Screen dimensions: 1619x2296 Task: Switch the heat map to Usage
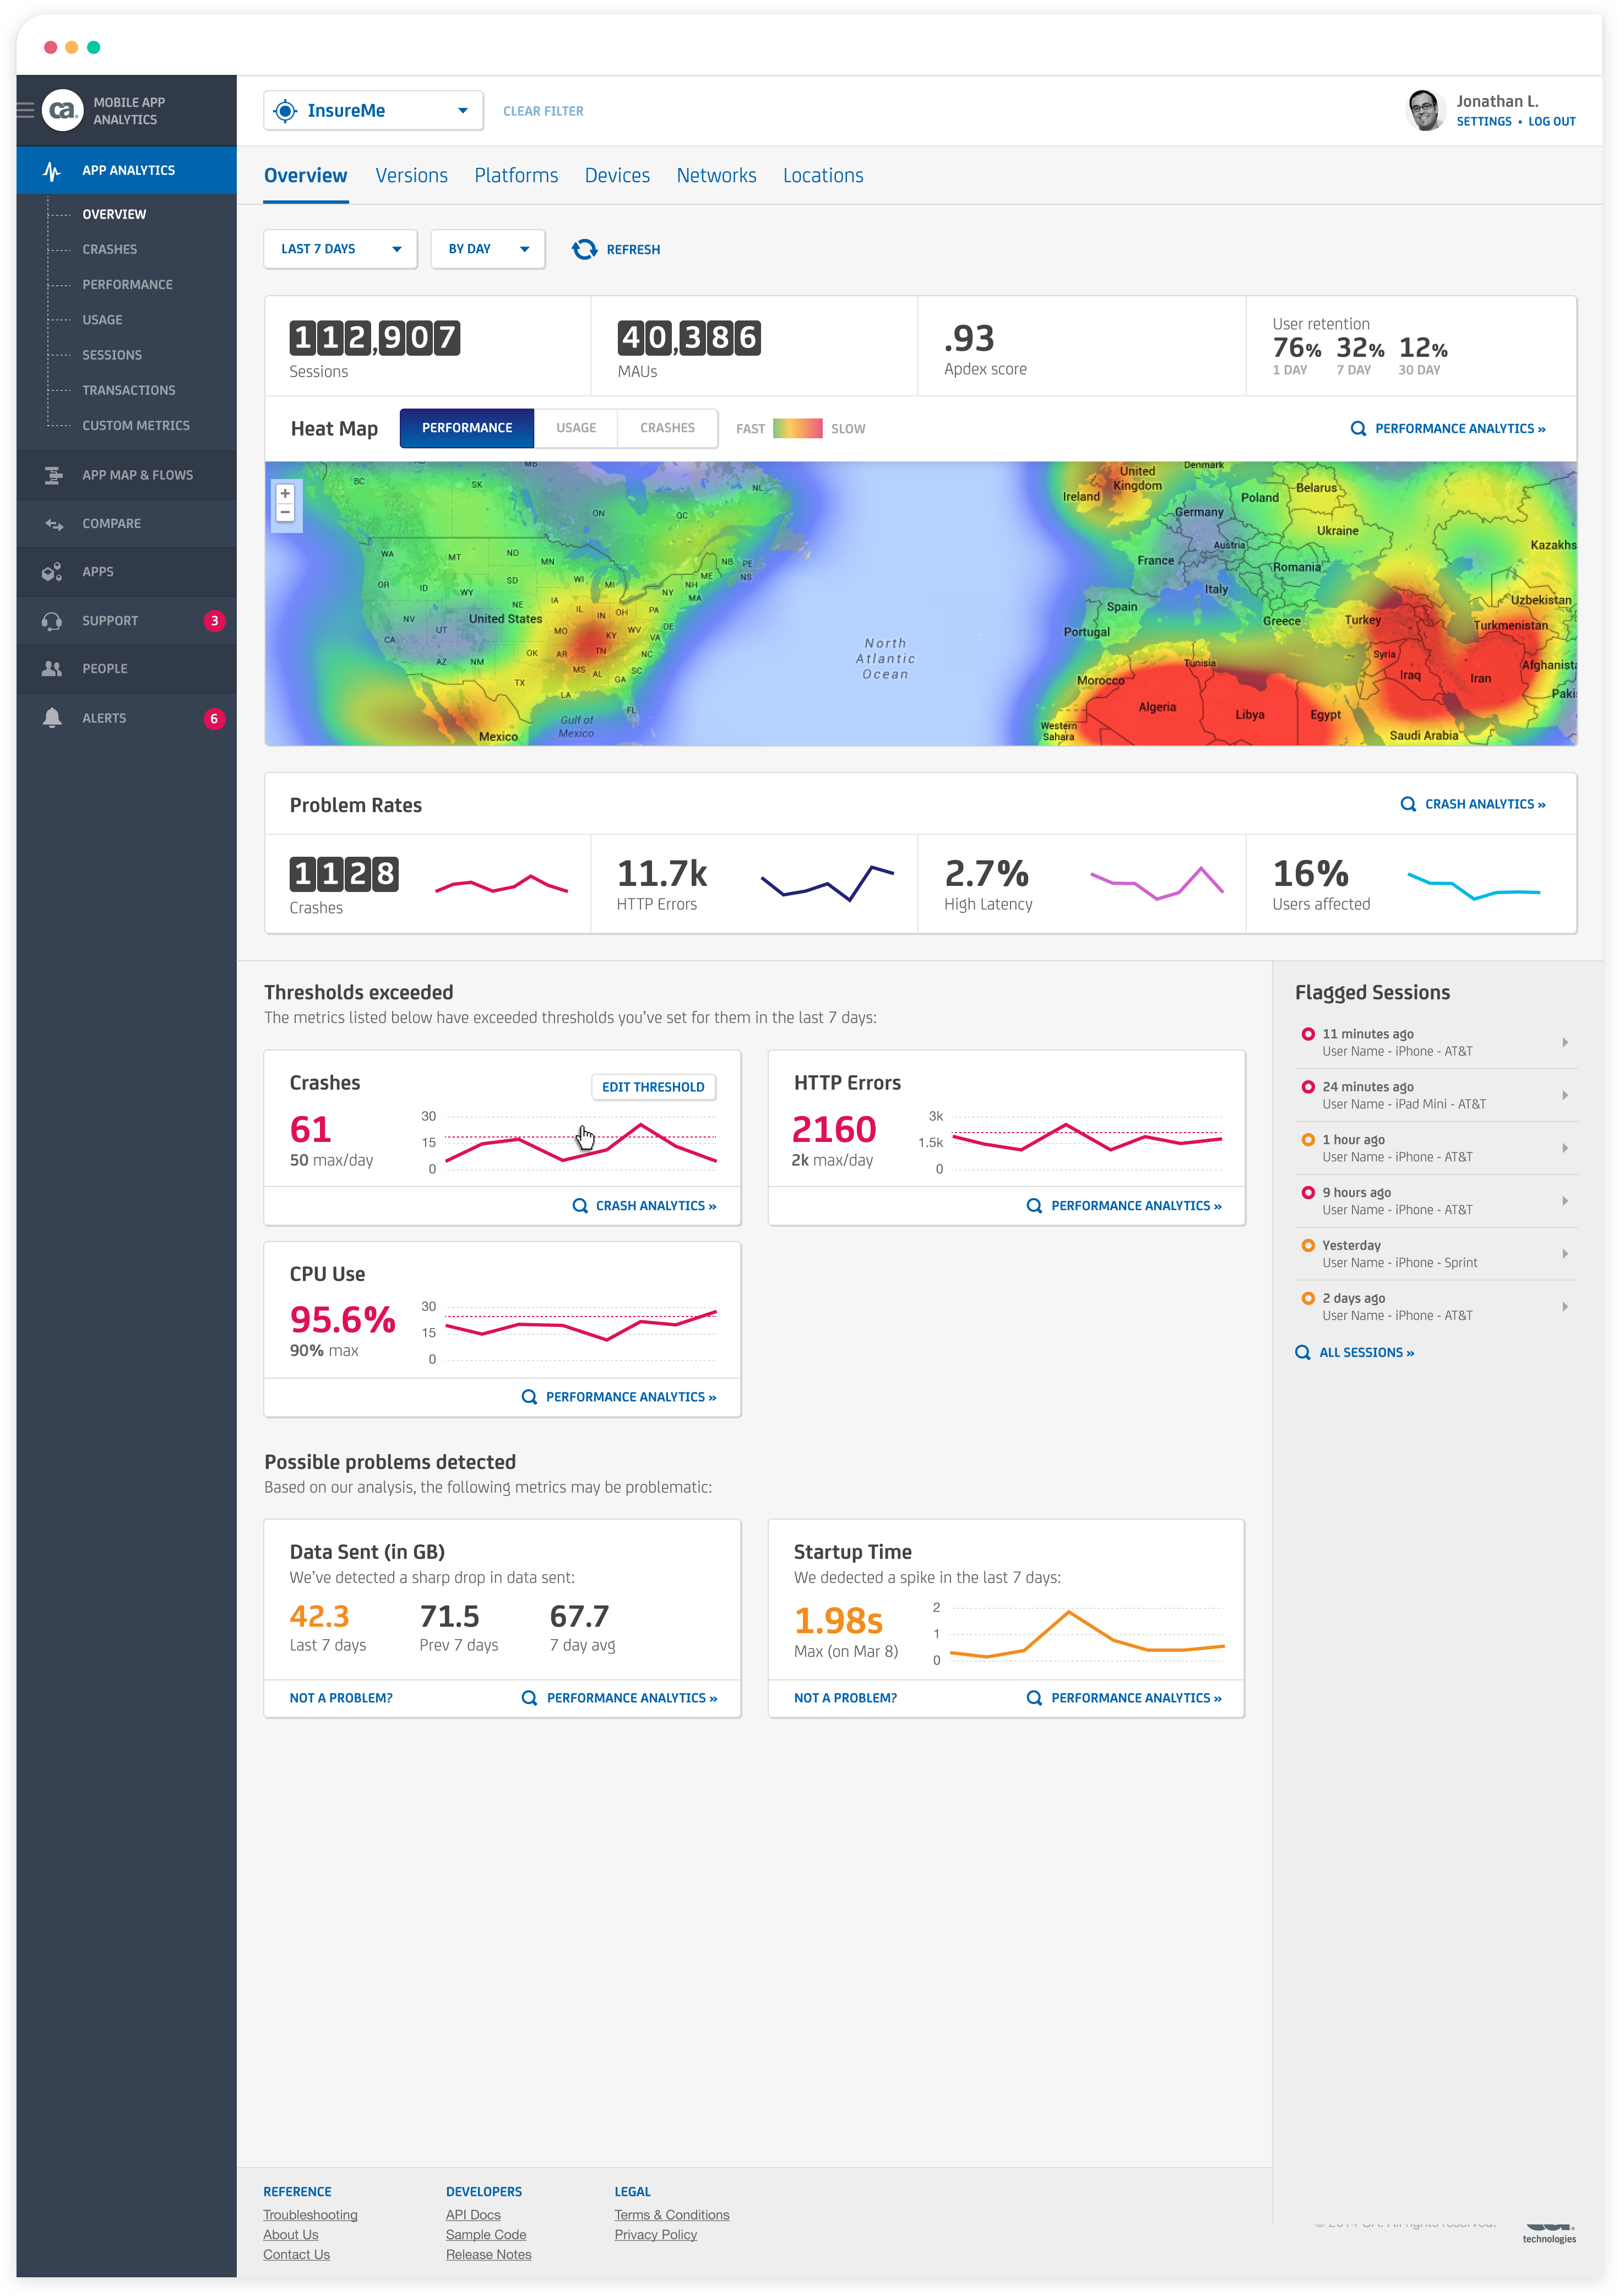[576, 428]
